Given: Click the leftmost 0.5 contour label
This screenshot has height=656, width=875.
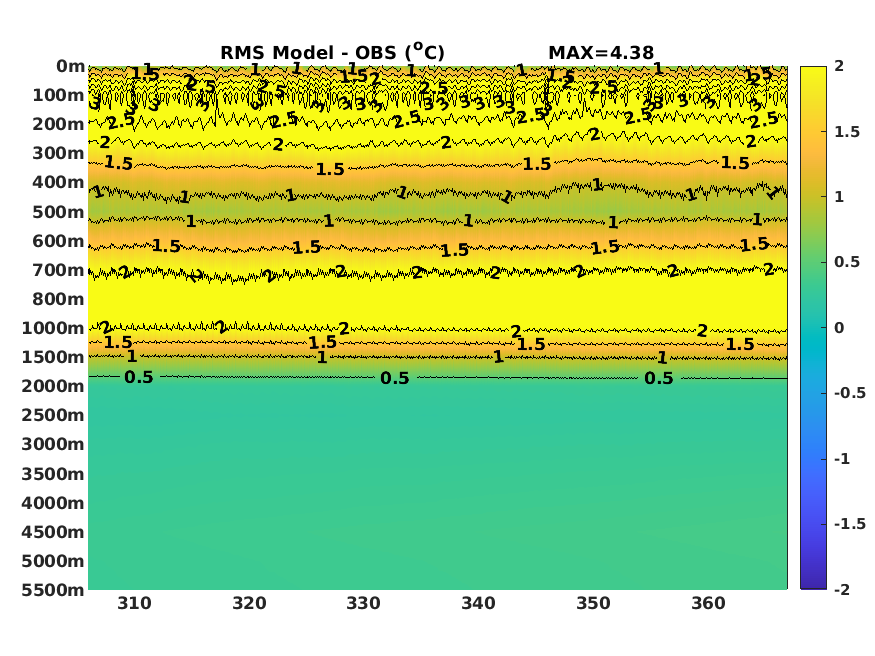Looking at the screenshot, I should tap(138, 377).
